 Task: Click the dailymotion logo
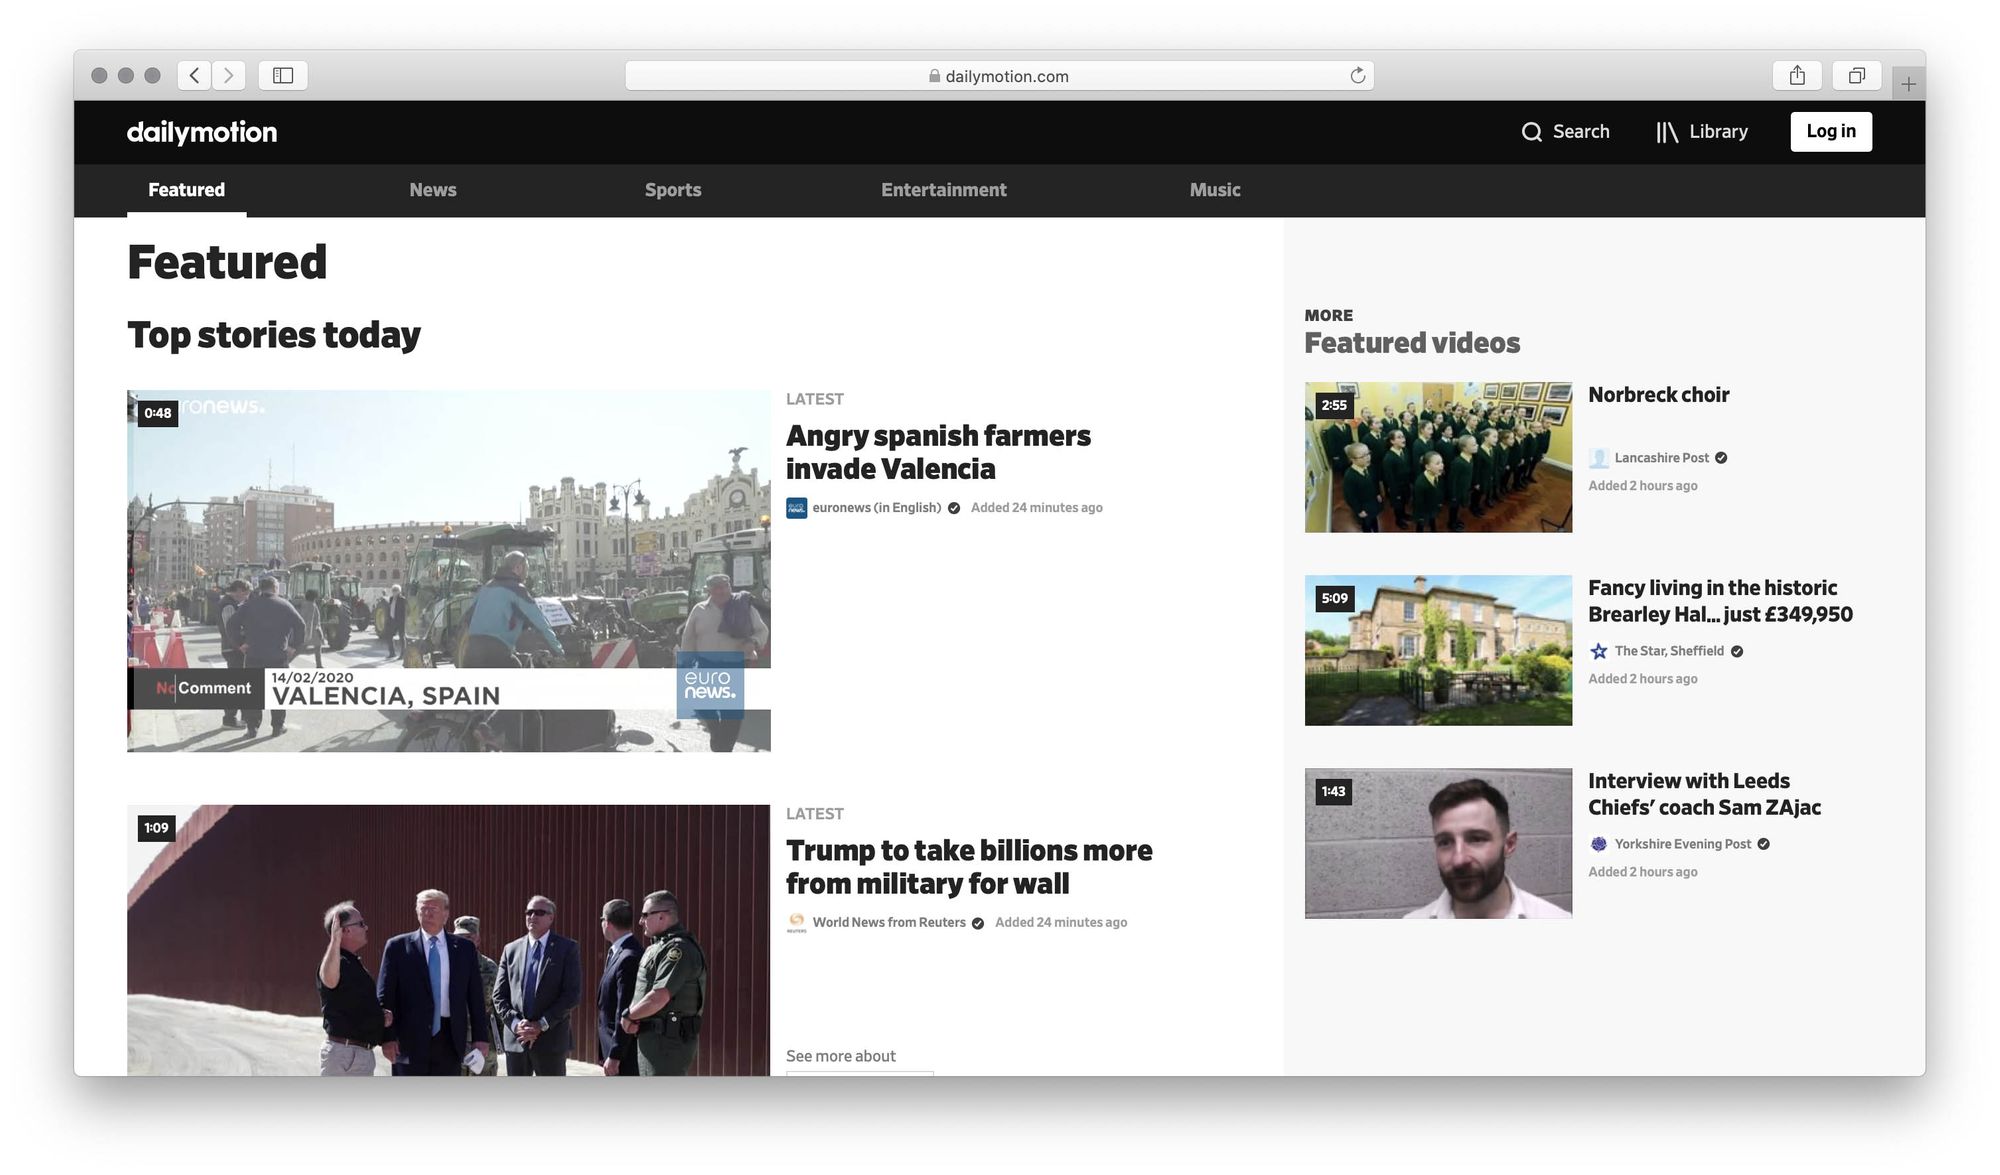[202, 132]
